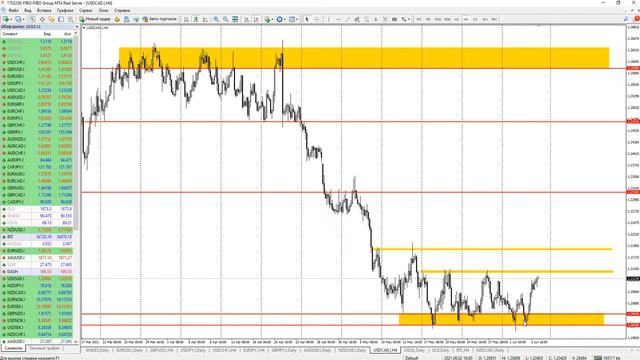
Task: Click the zoom in chart icon
Action: point(216,19)
